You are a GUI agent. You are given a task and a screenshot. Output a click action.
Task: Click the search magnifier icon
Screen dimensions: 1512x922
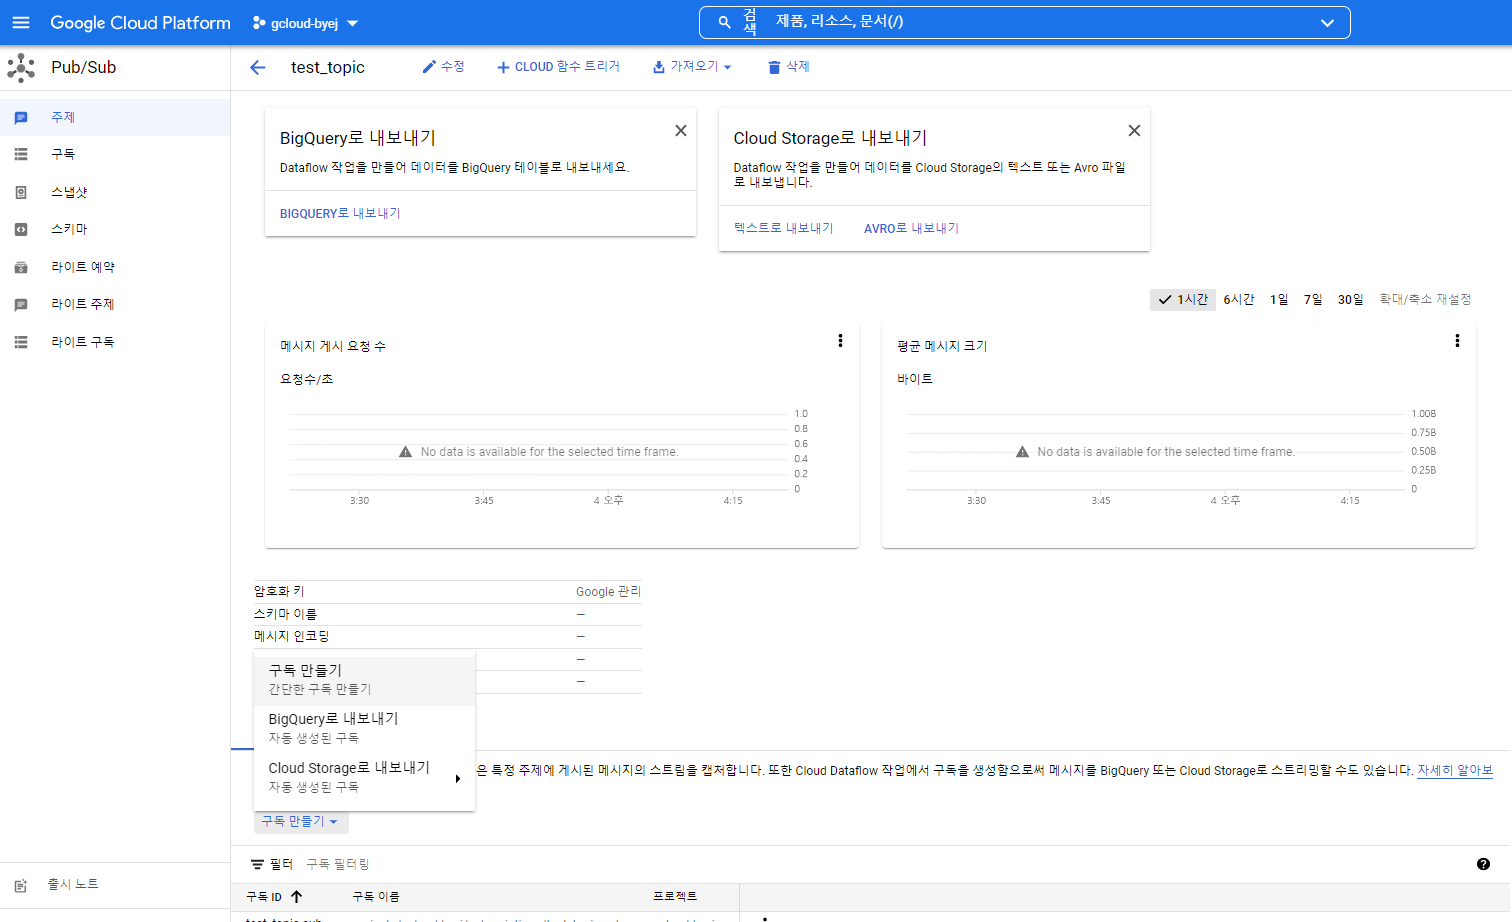725,22
